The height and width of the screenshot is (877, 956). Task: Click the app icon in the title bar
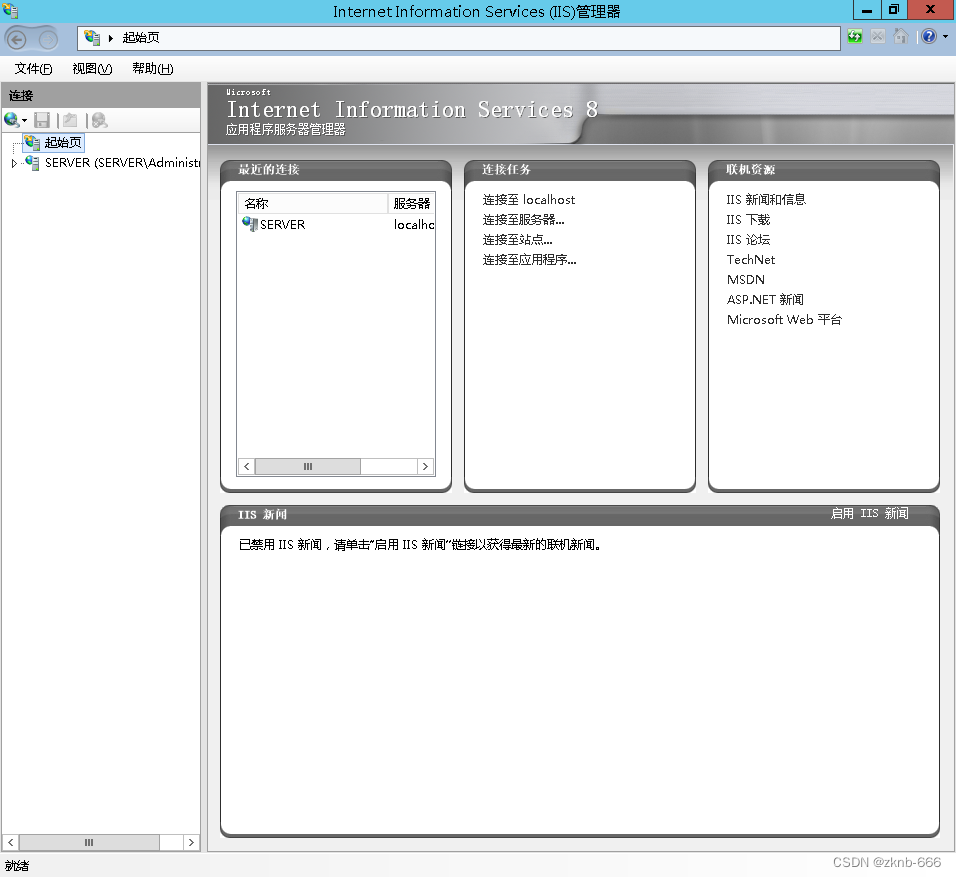tap(10, 10)
